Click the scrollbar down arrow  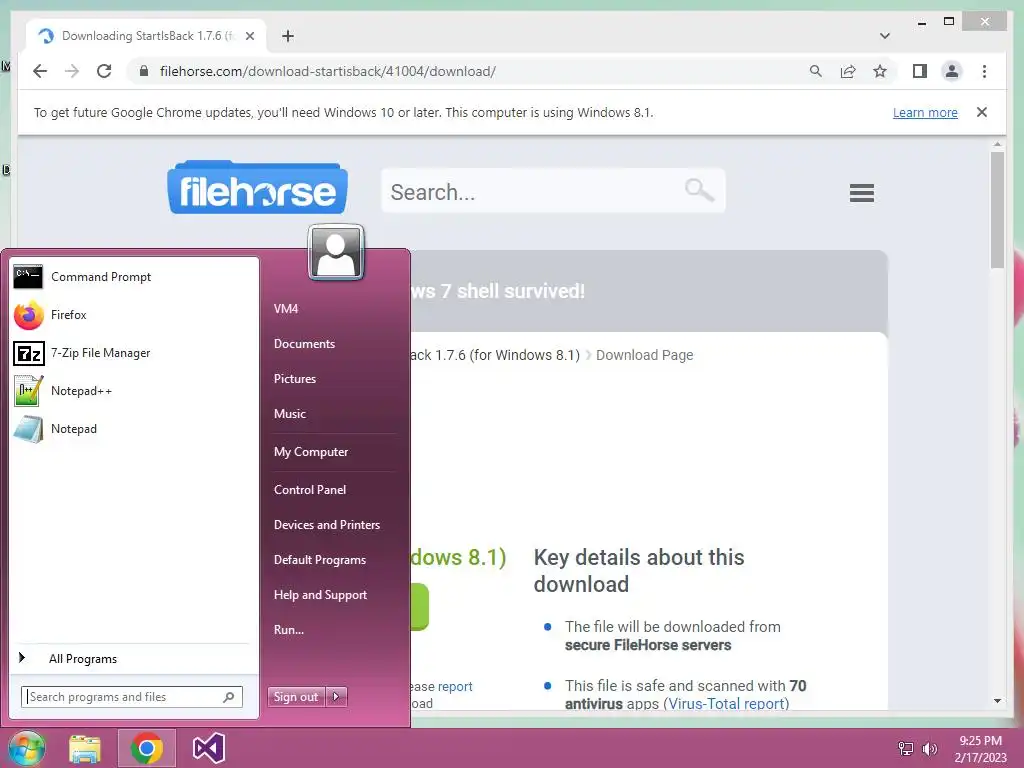click(x=997, y=701)
